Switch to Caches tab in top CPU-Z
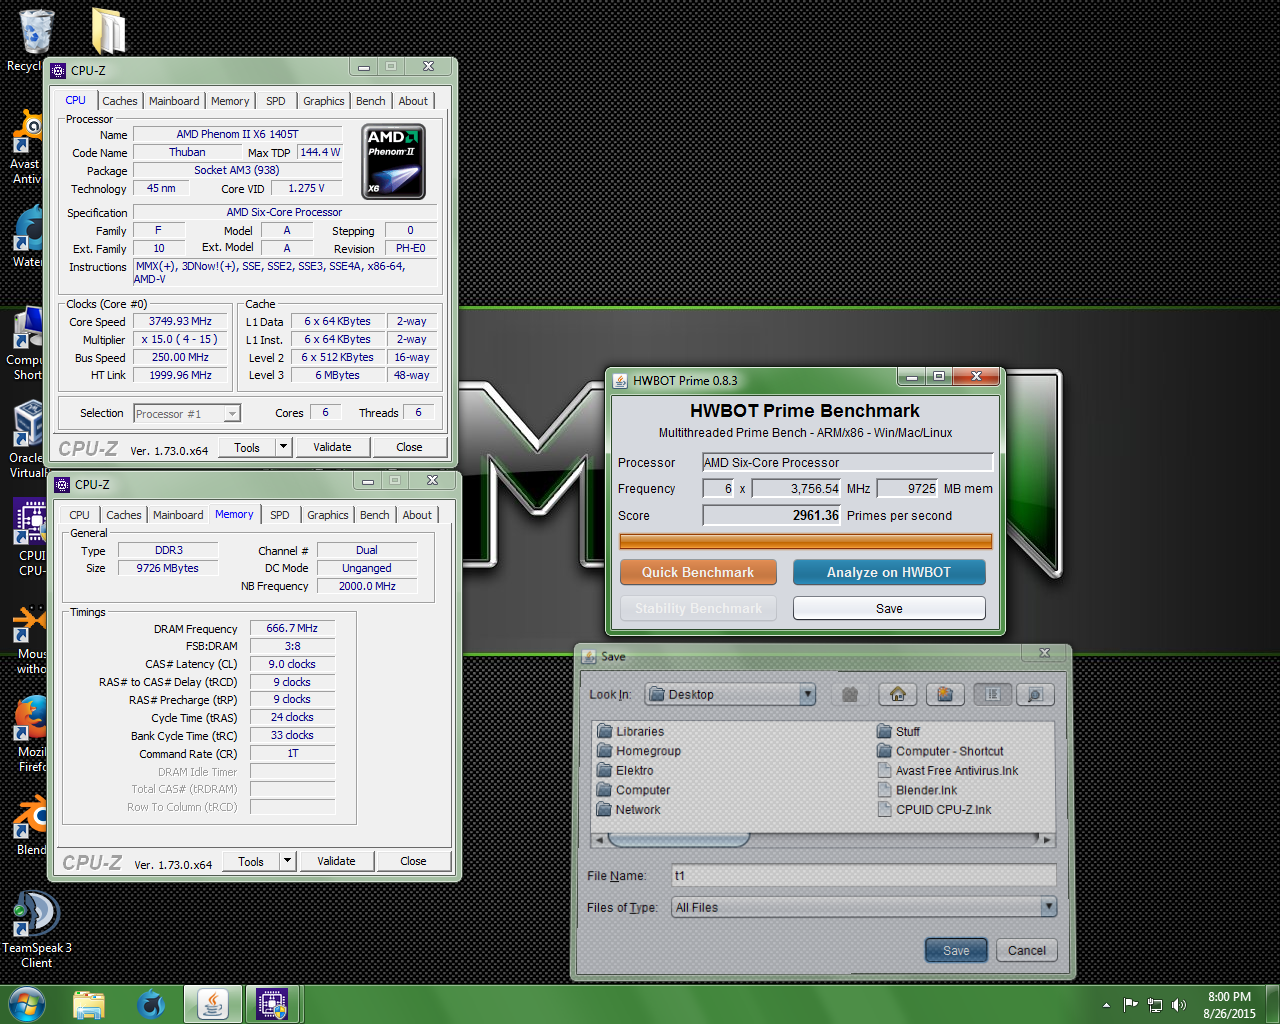The height and width of the screenshot is (1024, 1280). 120,101
